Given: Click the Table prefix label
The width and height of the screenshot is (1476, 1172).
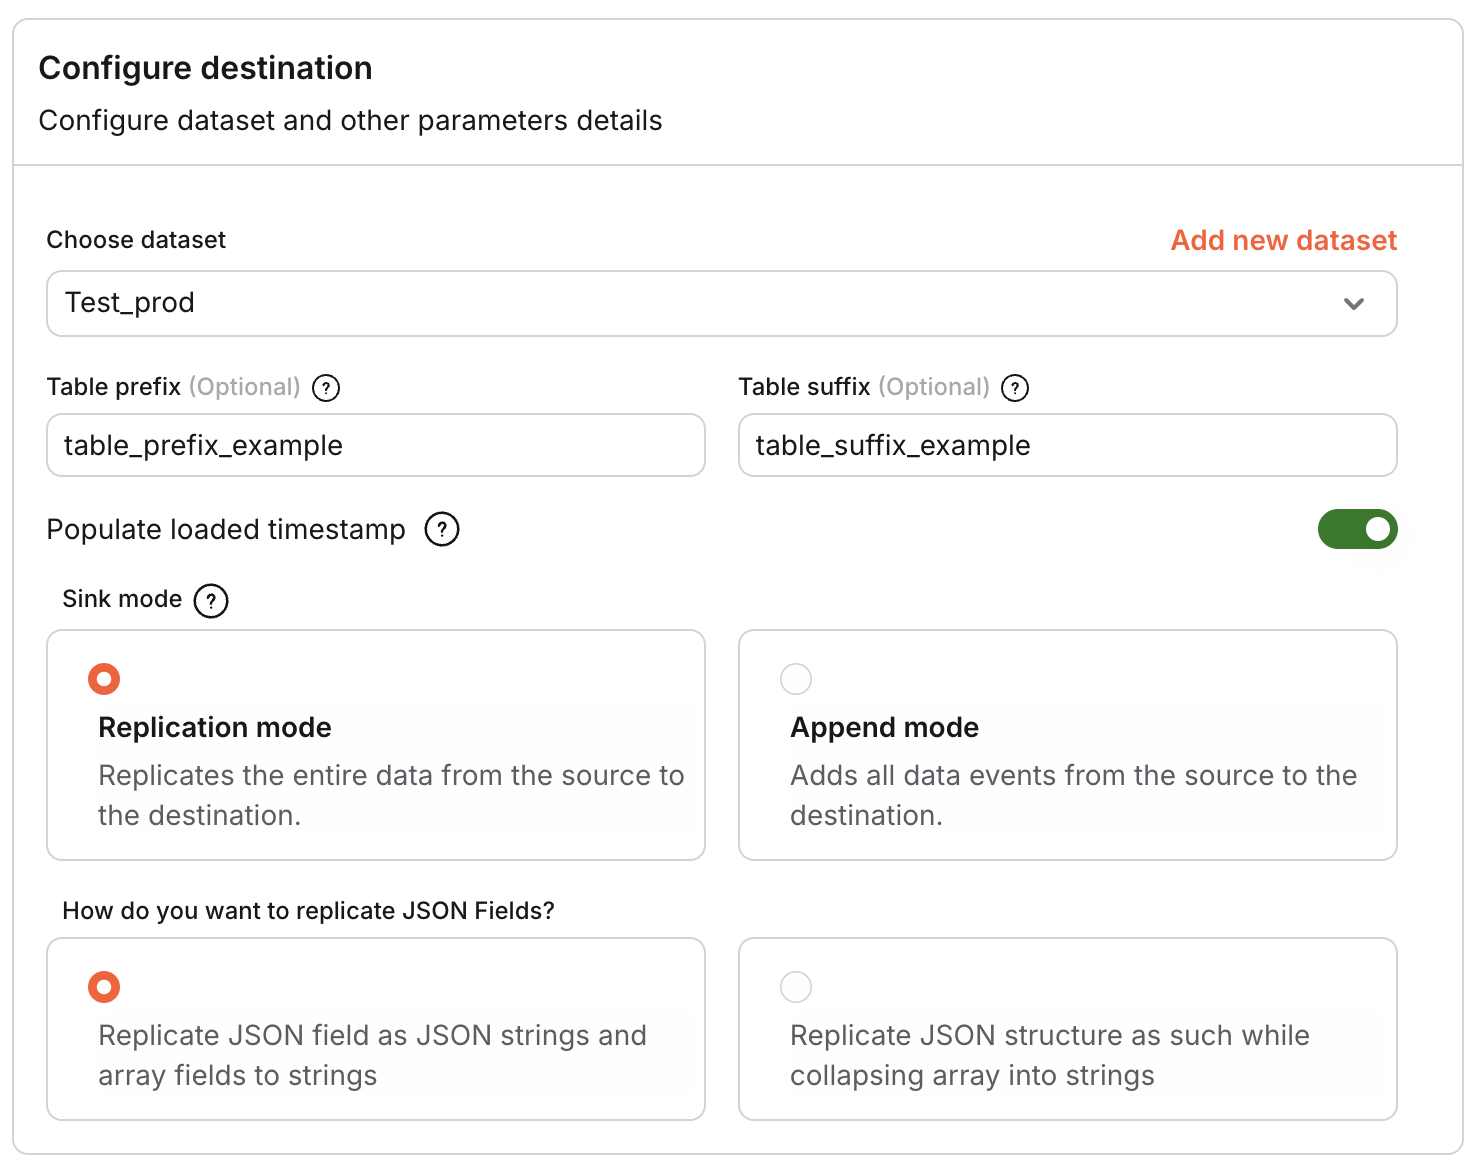Looking at the screenshot, I should (114, 387).
